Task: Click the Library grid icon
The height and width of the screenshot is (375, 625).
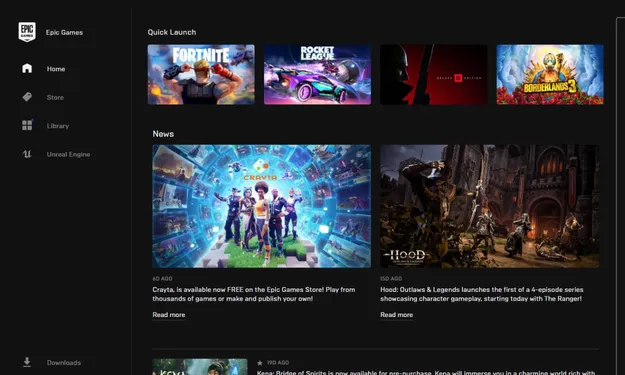Action: [27, 125]
